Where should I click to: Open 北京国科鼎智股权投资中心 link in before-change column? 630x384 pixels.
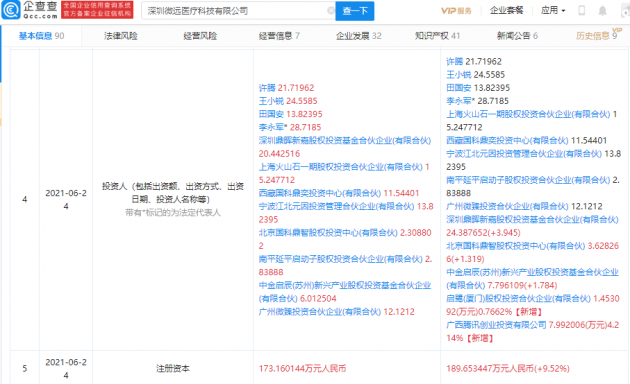[328, 233]
